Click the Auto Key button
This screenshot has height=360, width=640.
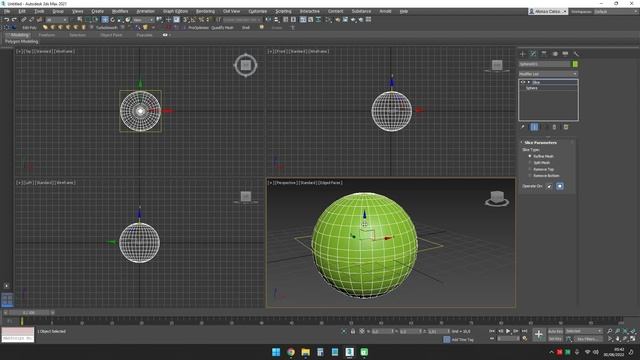point(555,331)
